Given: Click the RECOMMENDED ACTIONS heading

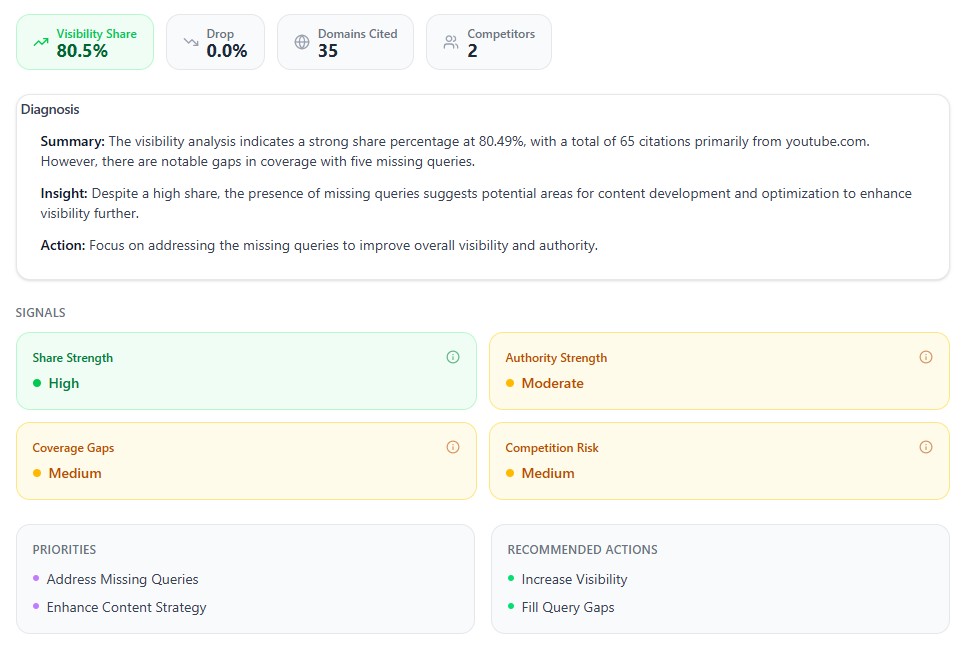Looking at the screenshot, I should point(582,549).
